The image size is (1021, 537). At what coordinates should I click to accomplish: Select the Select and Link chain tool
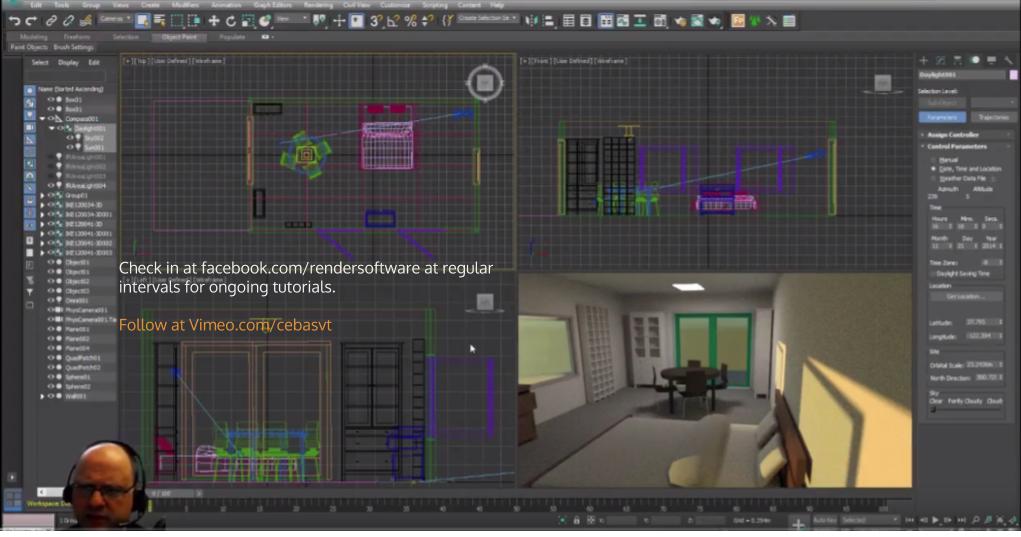click(x=50, y=20)
